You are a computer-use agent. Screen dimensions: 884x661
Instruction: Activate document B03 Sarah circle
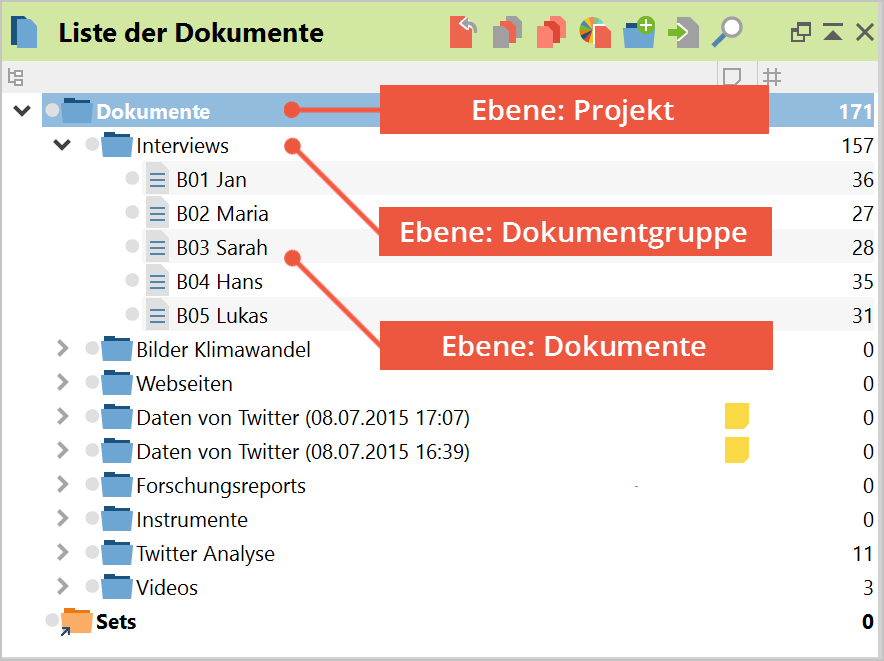(132, 246)
